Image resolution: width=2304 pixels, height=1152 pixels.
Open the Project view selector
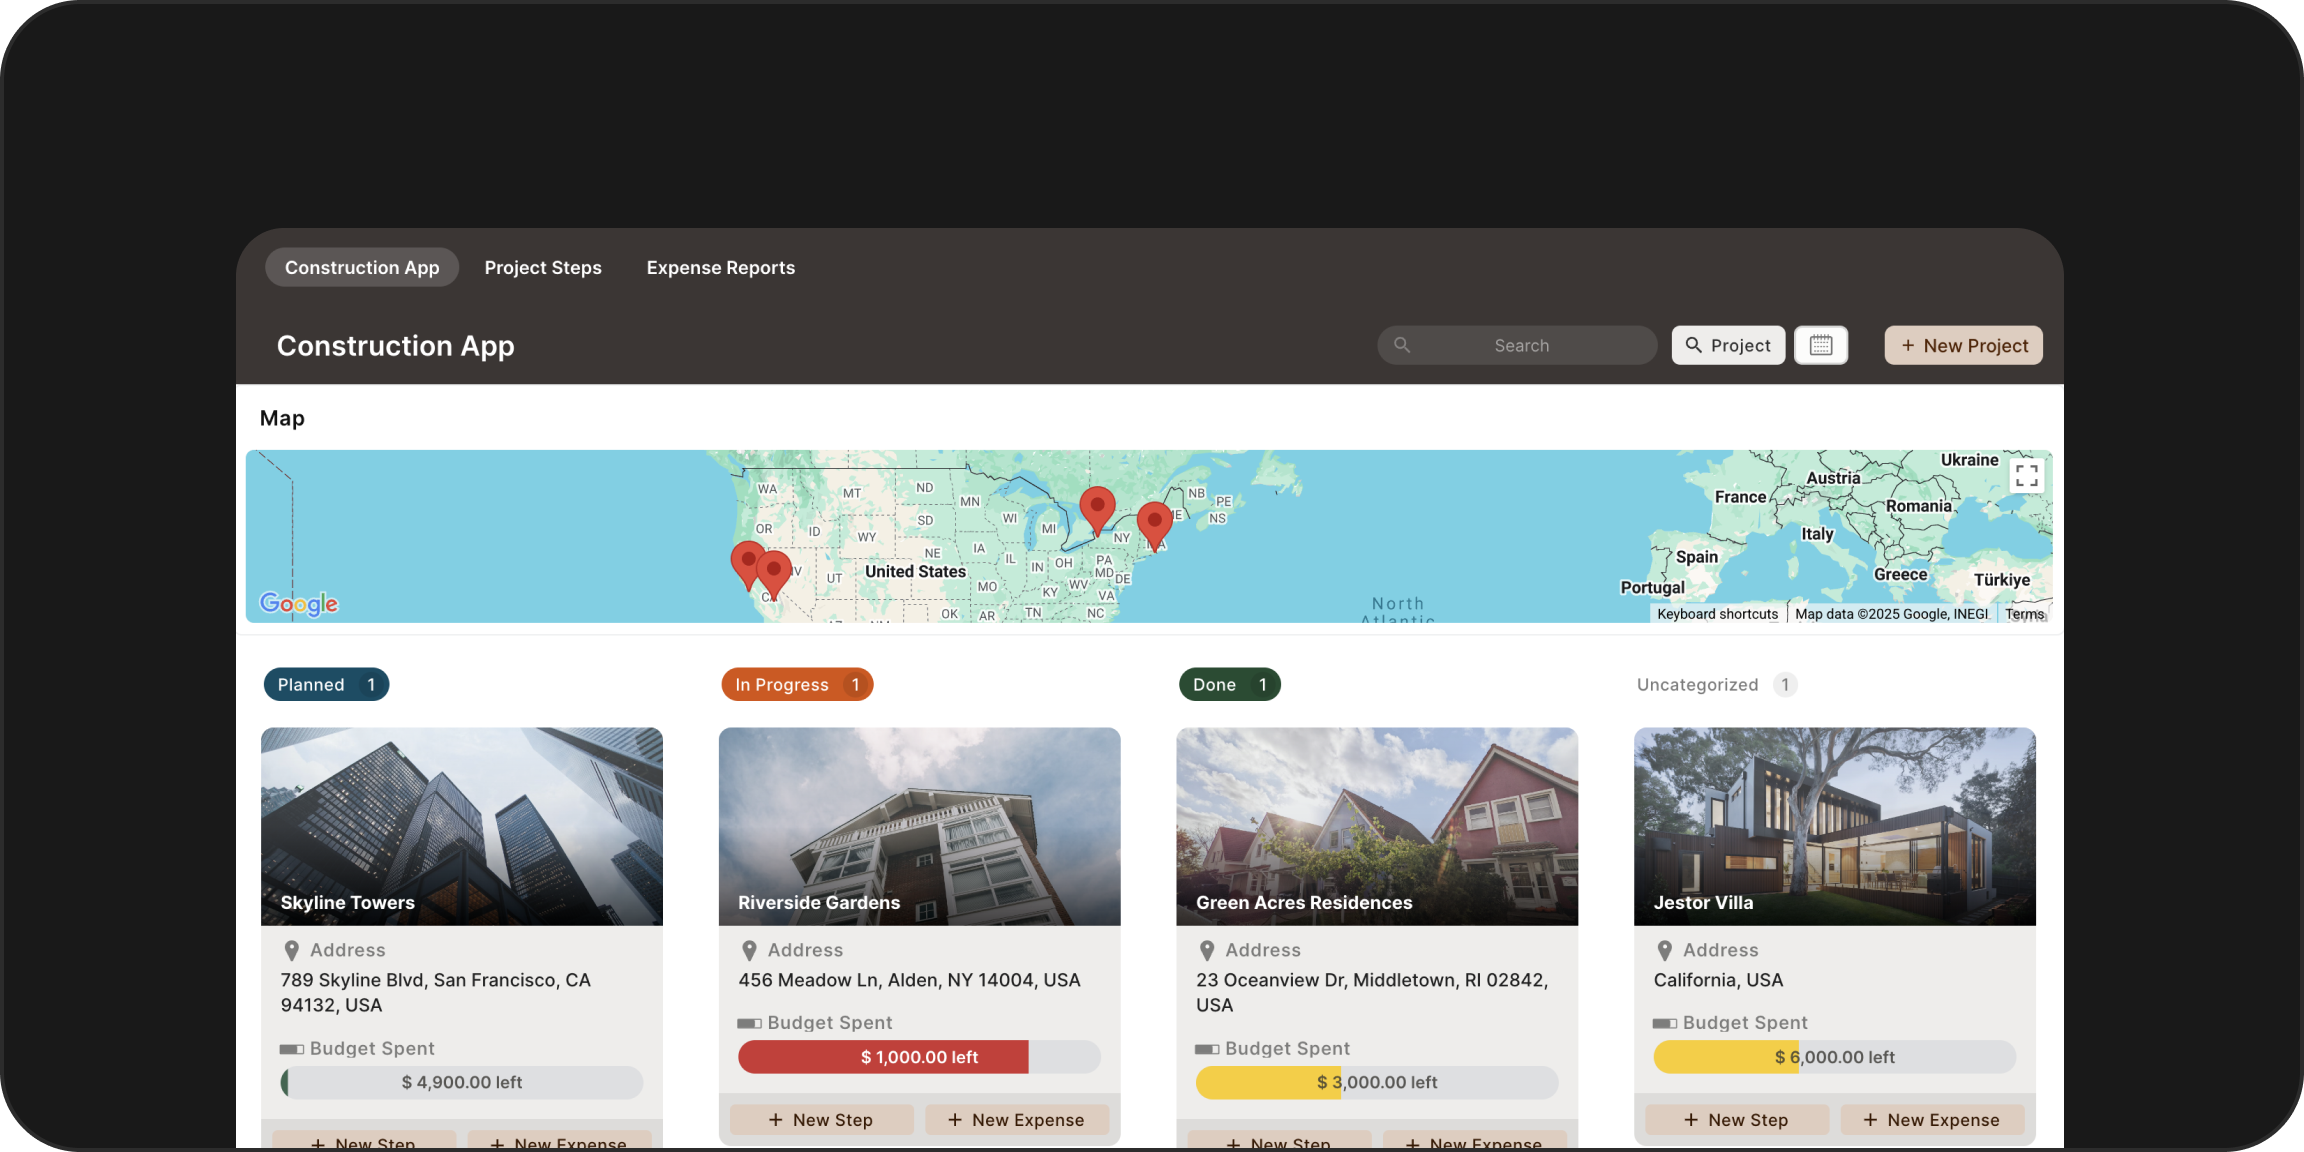coord(1728,345)
